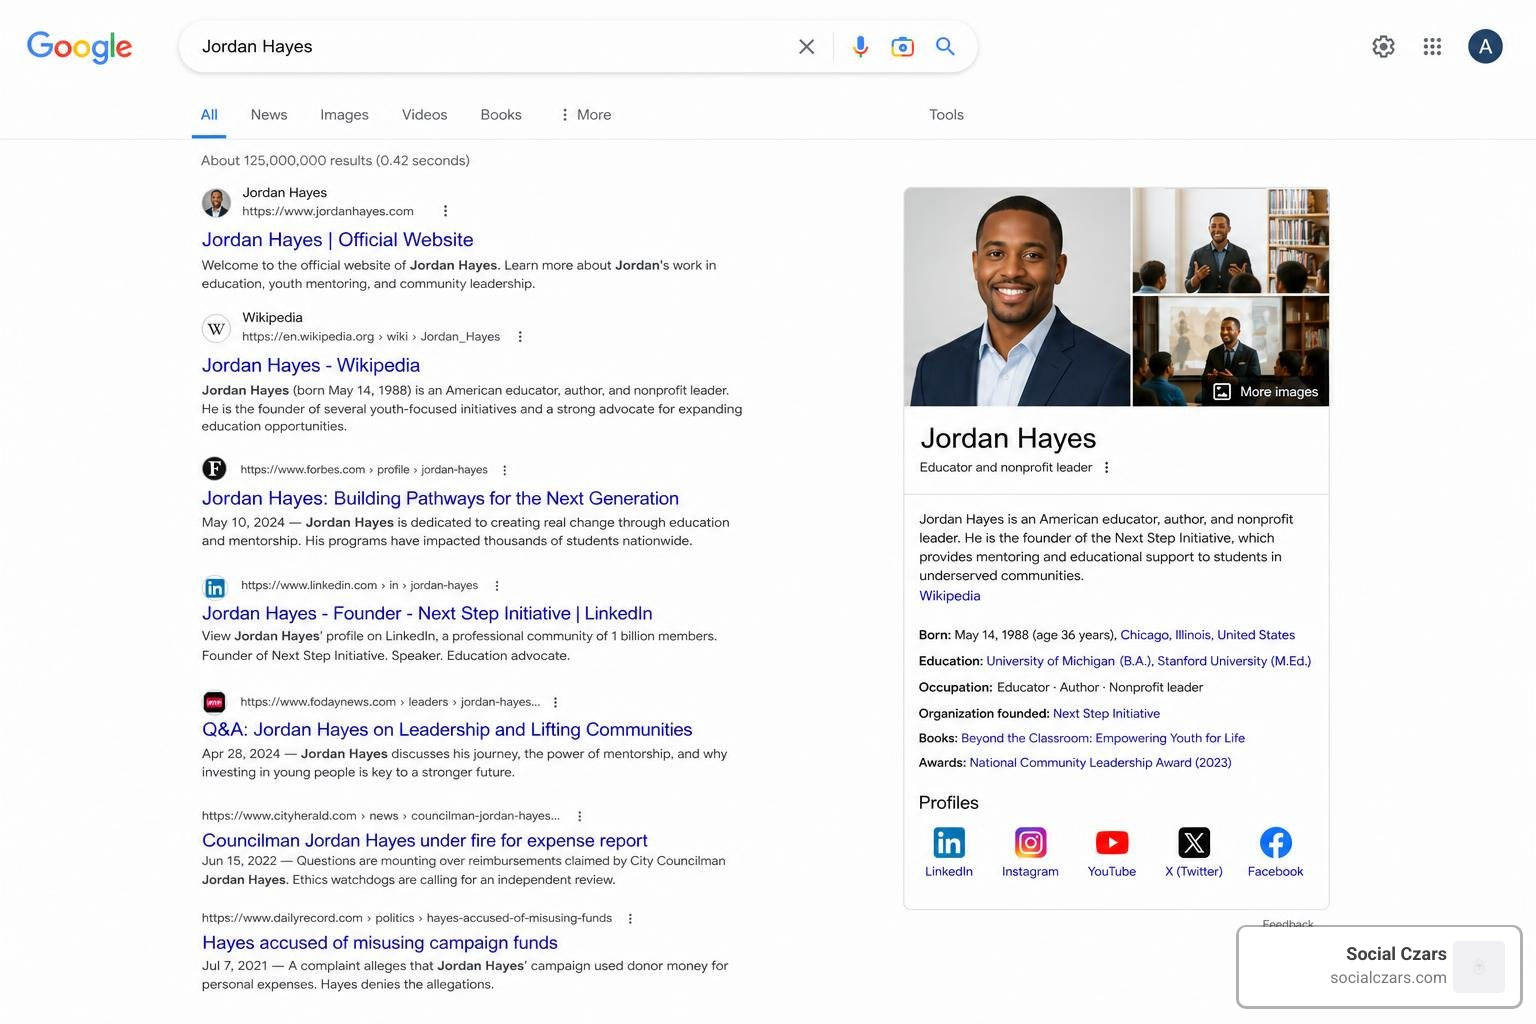Open YouTube profile icon

pos(1112,842)
